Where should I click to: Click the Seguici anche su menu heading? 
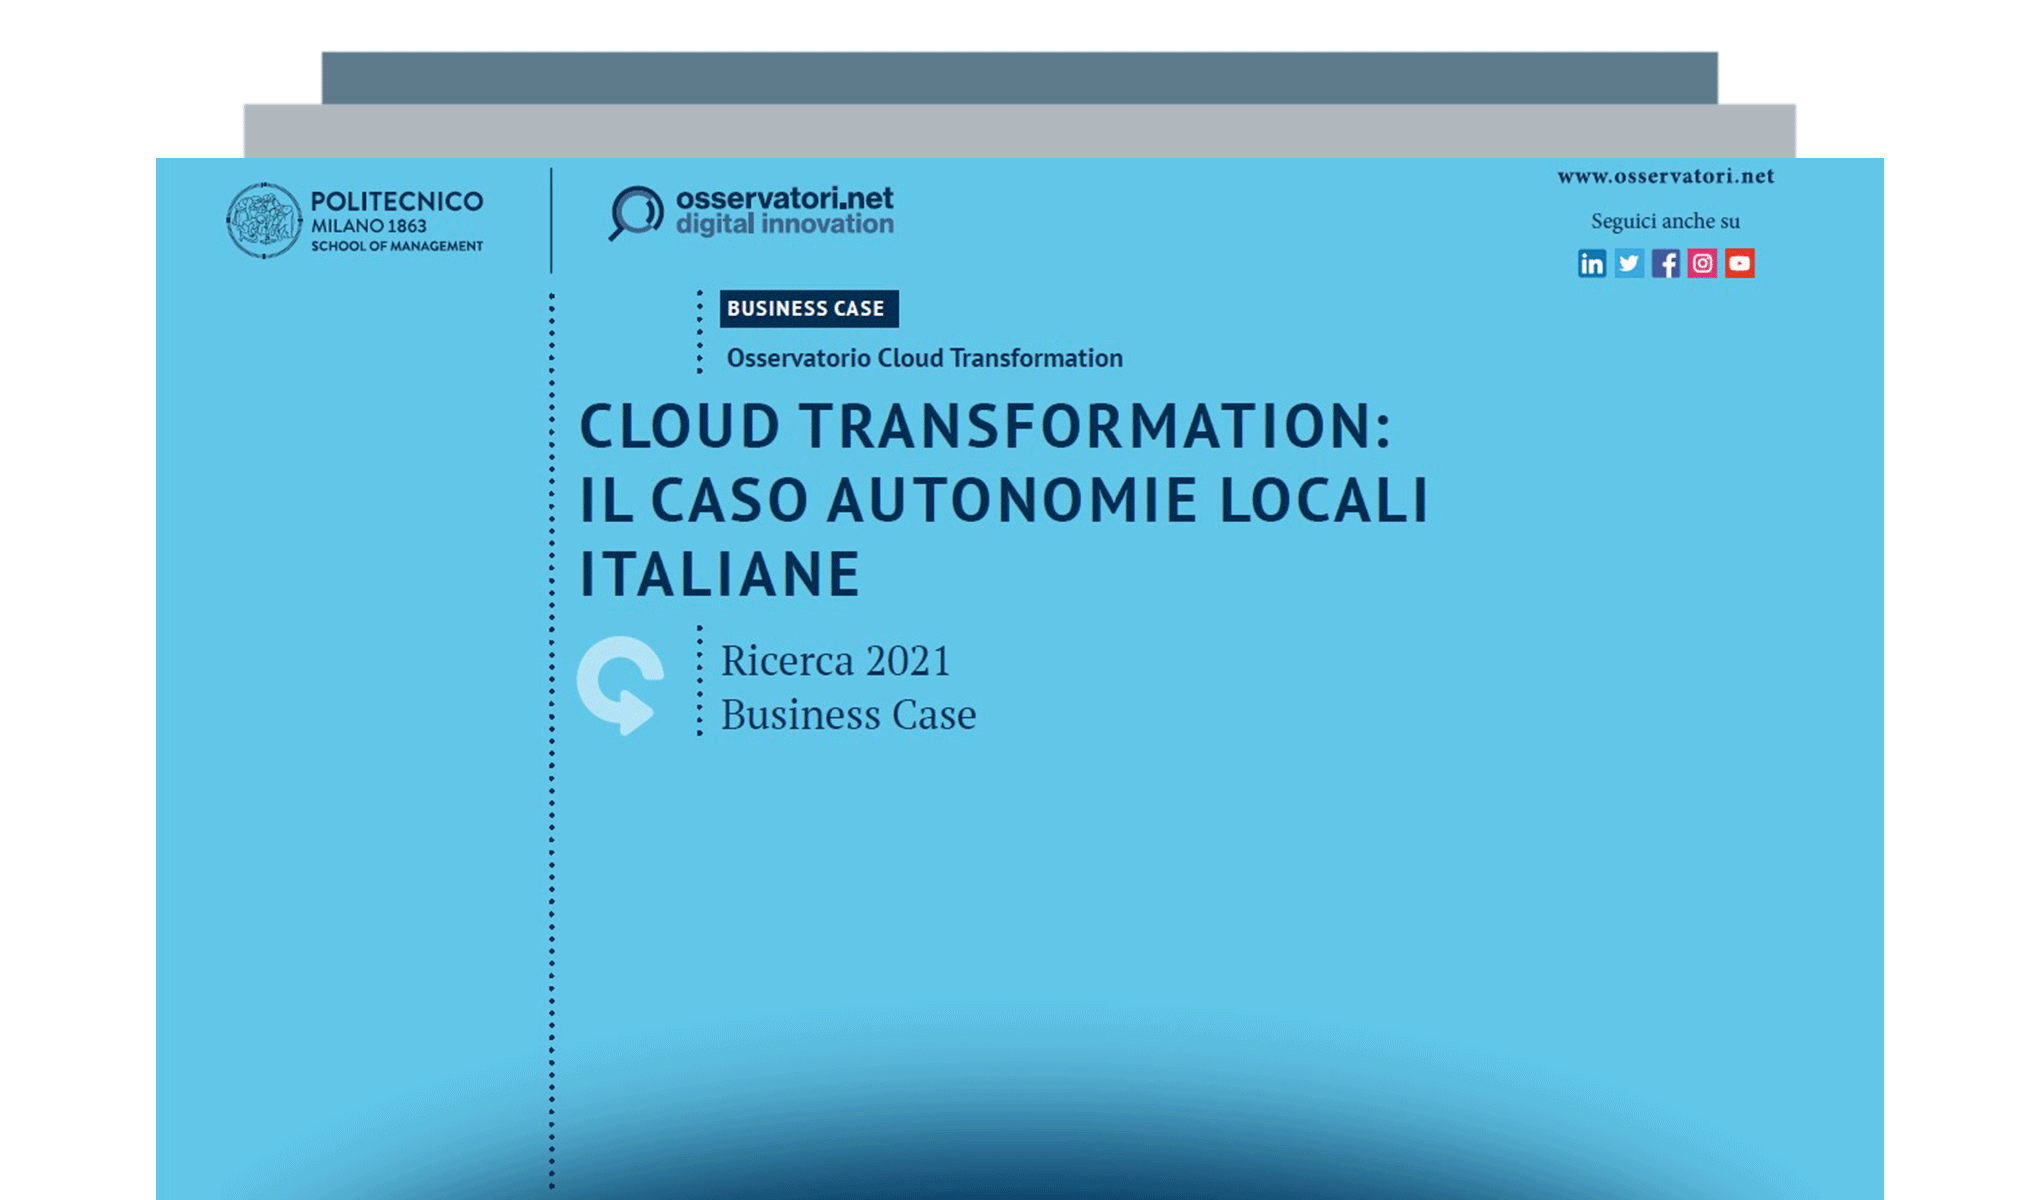pos(1665,221)
